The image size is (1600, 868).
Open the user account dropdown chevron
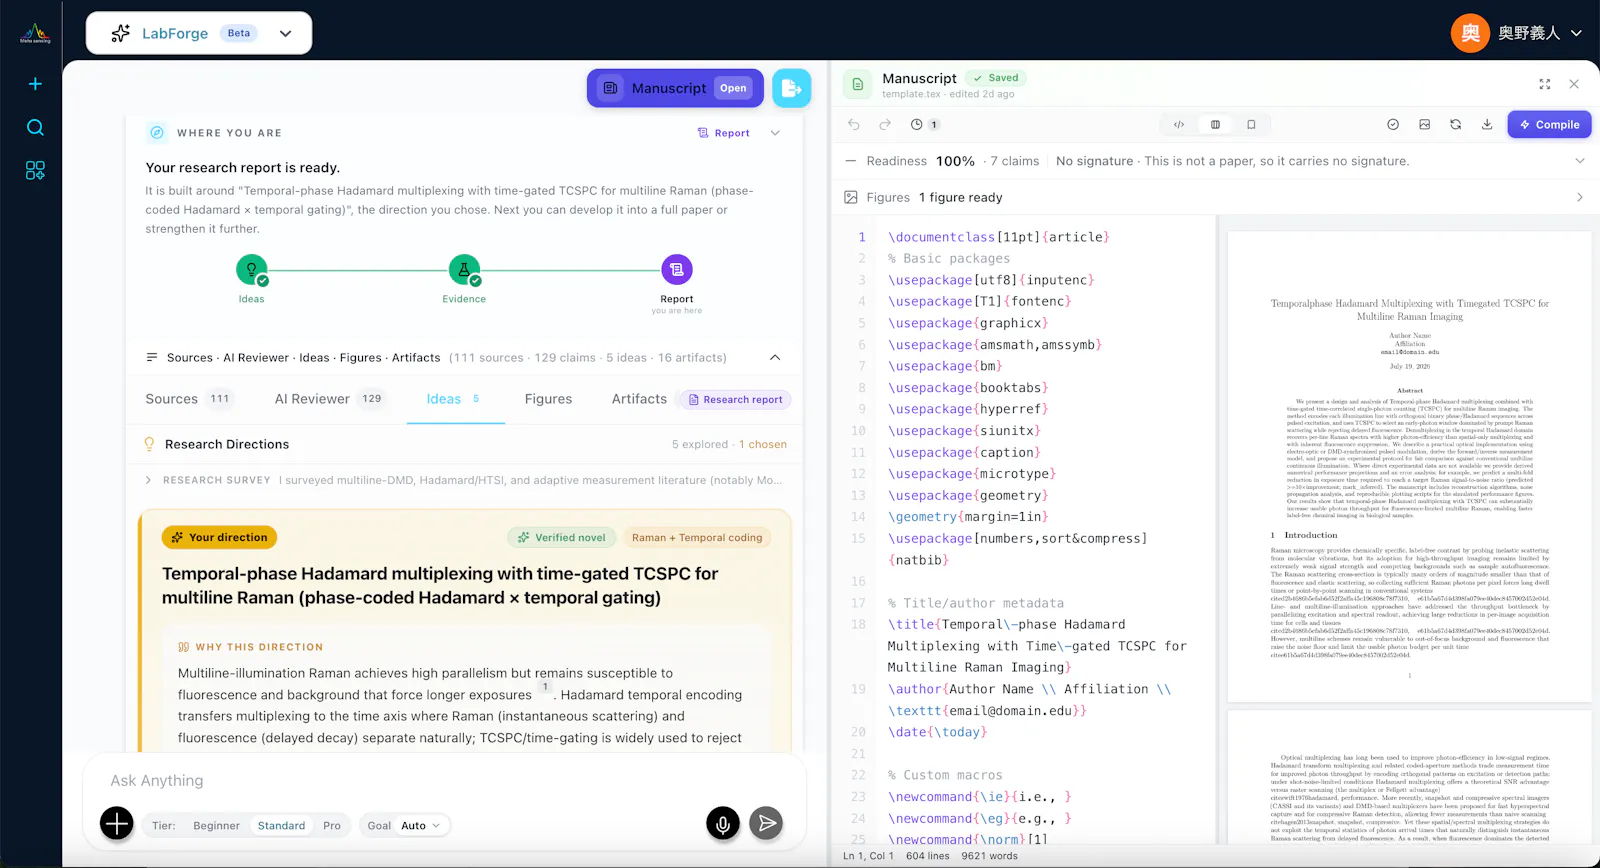click(1577, 33)
